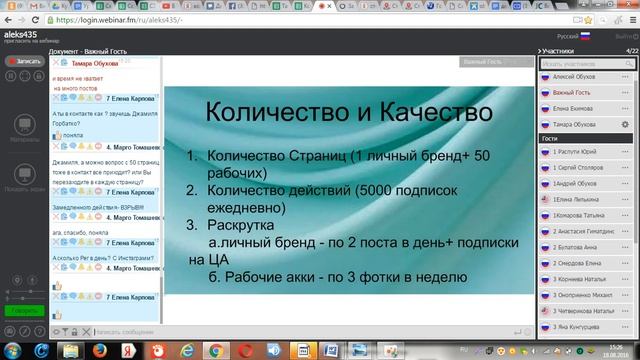
Task: Open options dots for 1 Распути Юрий
Action: 625,152
